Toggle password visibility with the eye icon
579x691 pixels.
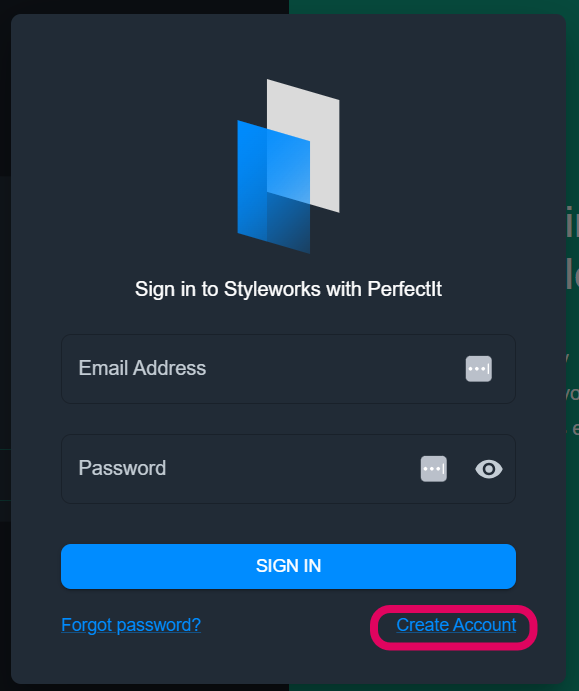[489, 469]
